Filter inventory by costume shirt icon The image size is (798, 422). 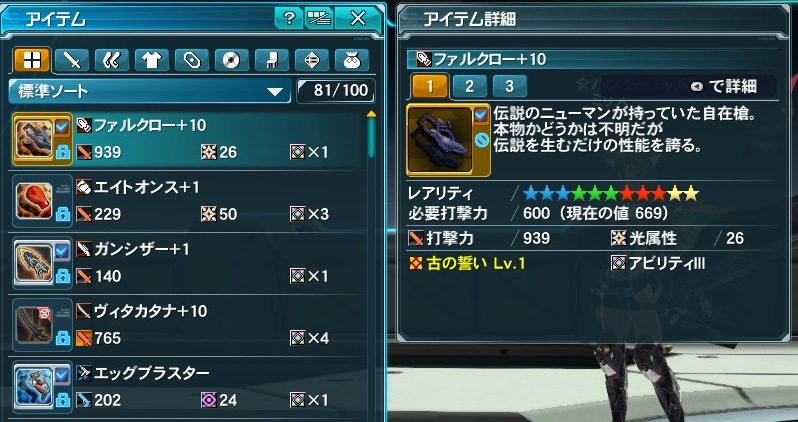click(152, 61)
